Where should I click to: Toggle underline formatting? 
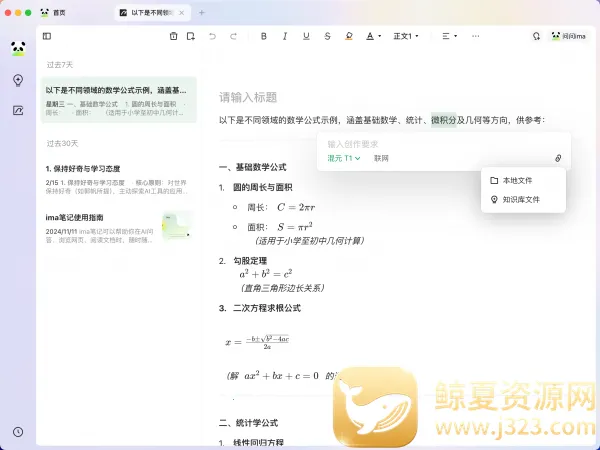click(306, 36)
